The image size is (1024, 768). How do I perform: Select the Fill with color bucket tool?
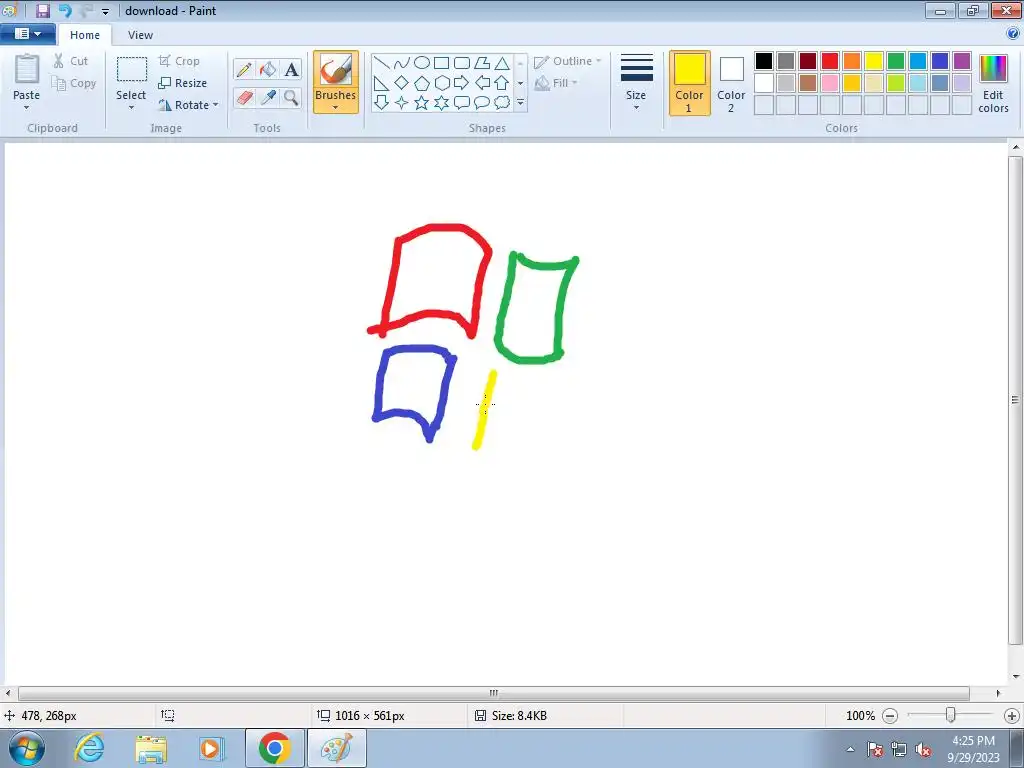point(268,69)
